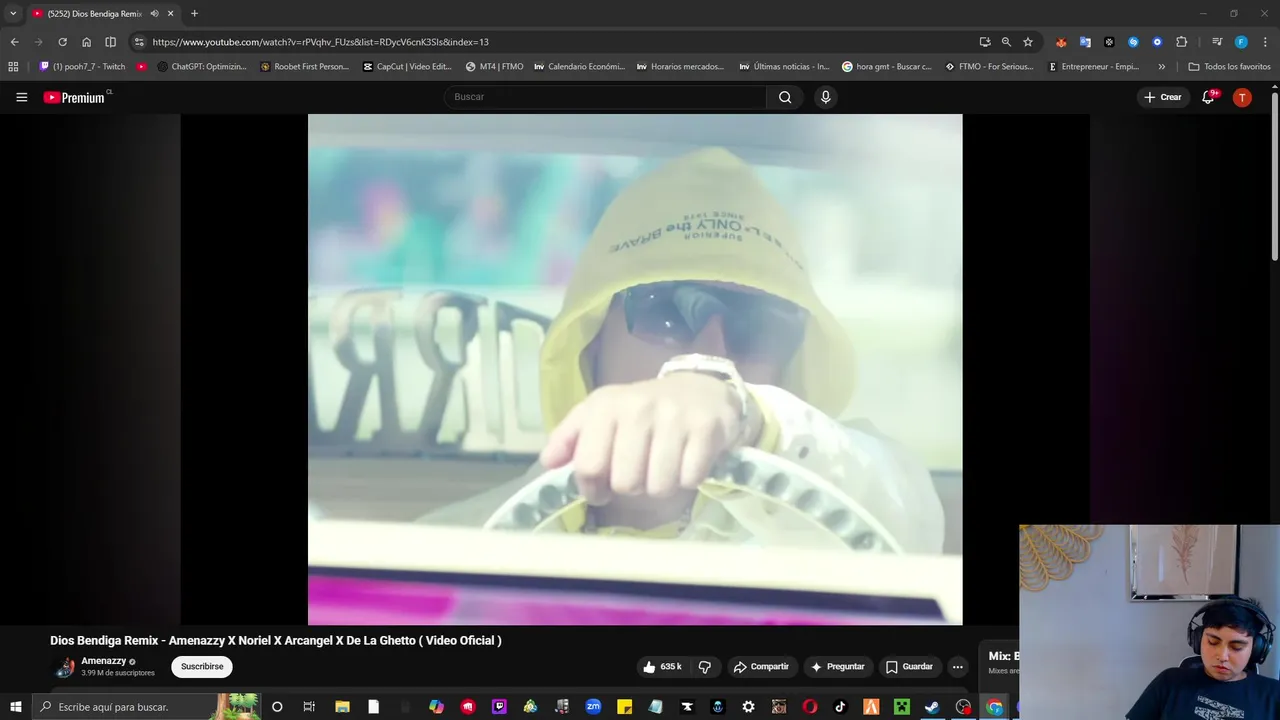Expand hidden bookmarks overflow chevron

pos(1161,67)
